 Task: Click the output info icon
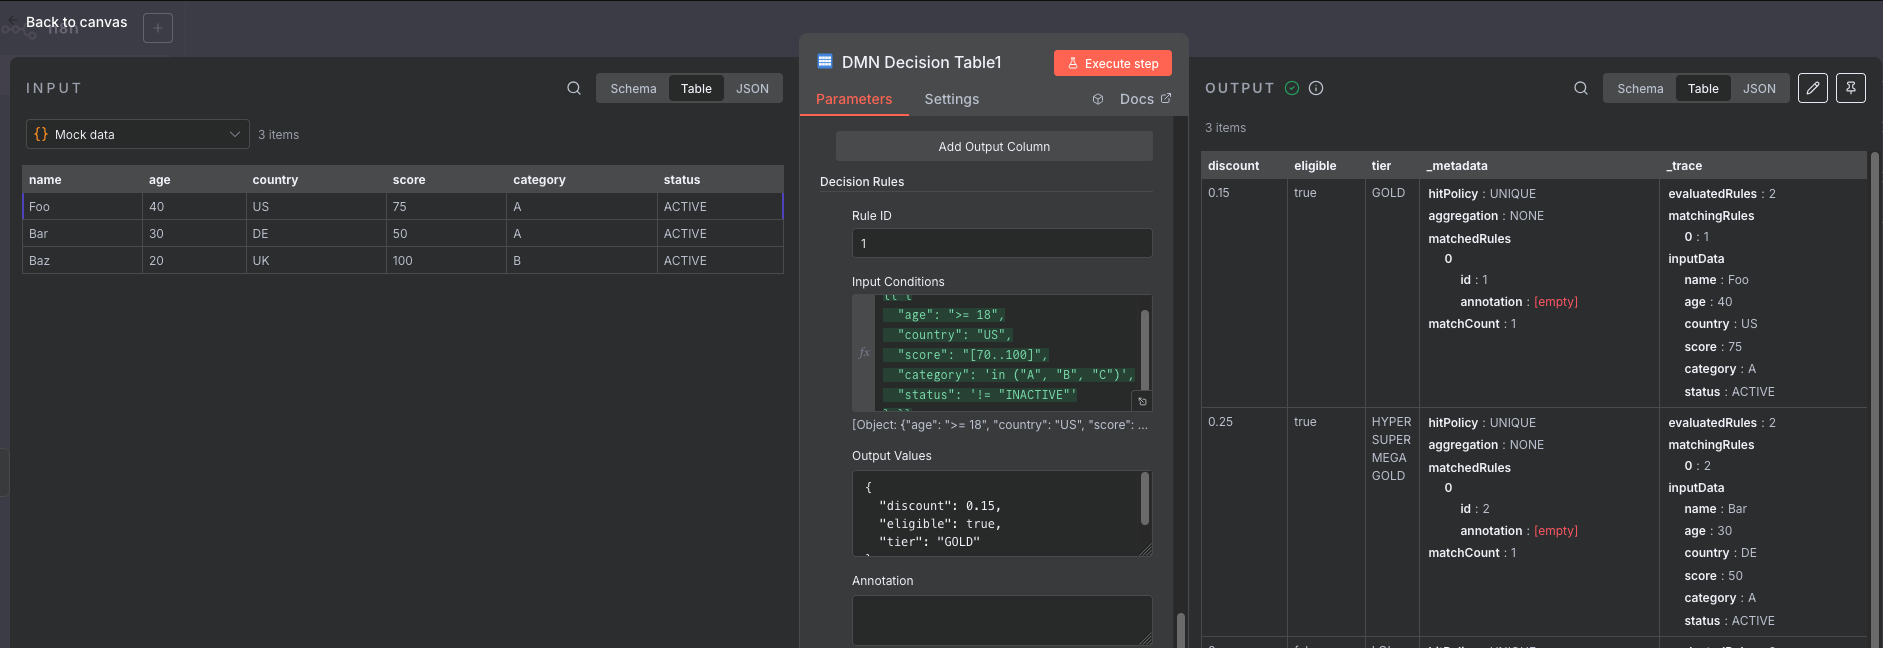tap(1316, 88)
